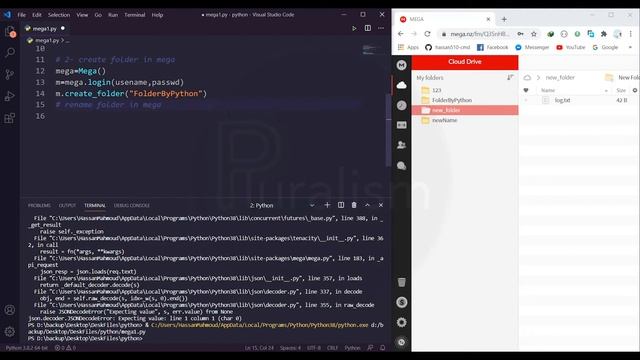Bookmark this page with the star icon
The width and height of the screenshot is (640, 360).
coord(533,34)
